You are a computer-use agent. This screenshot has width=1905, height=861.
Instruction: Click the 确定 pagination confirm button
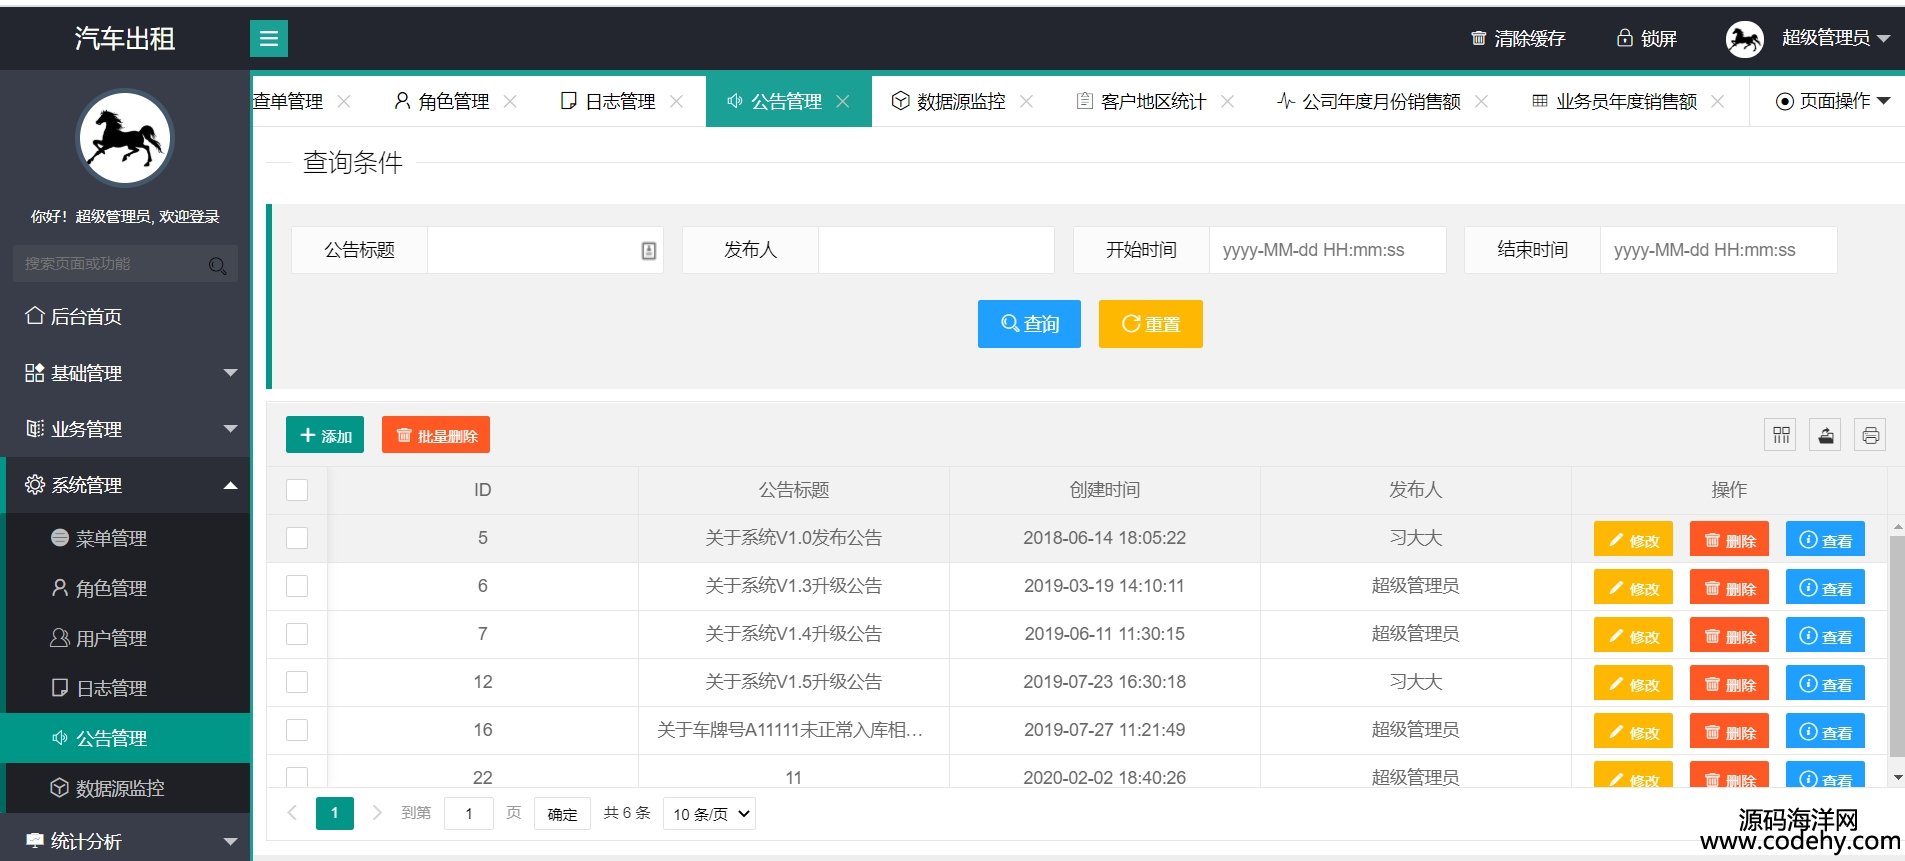[562, 814]
